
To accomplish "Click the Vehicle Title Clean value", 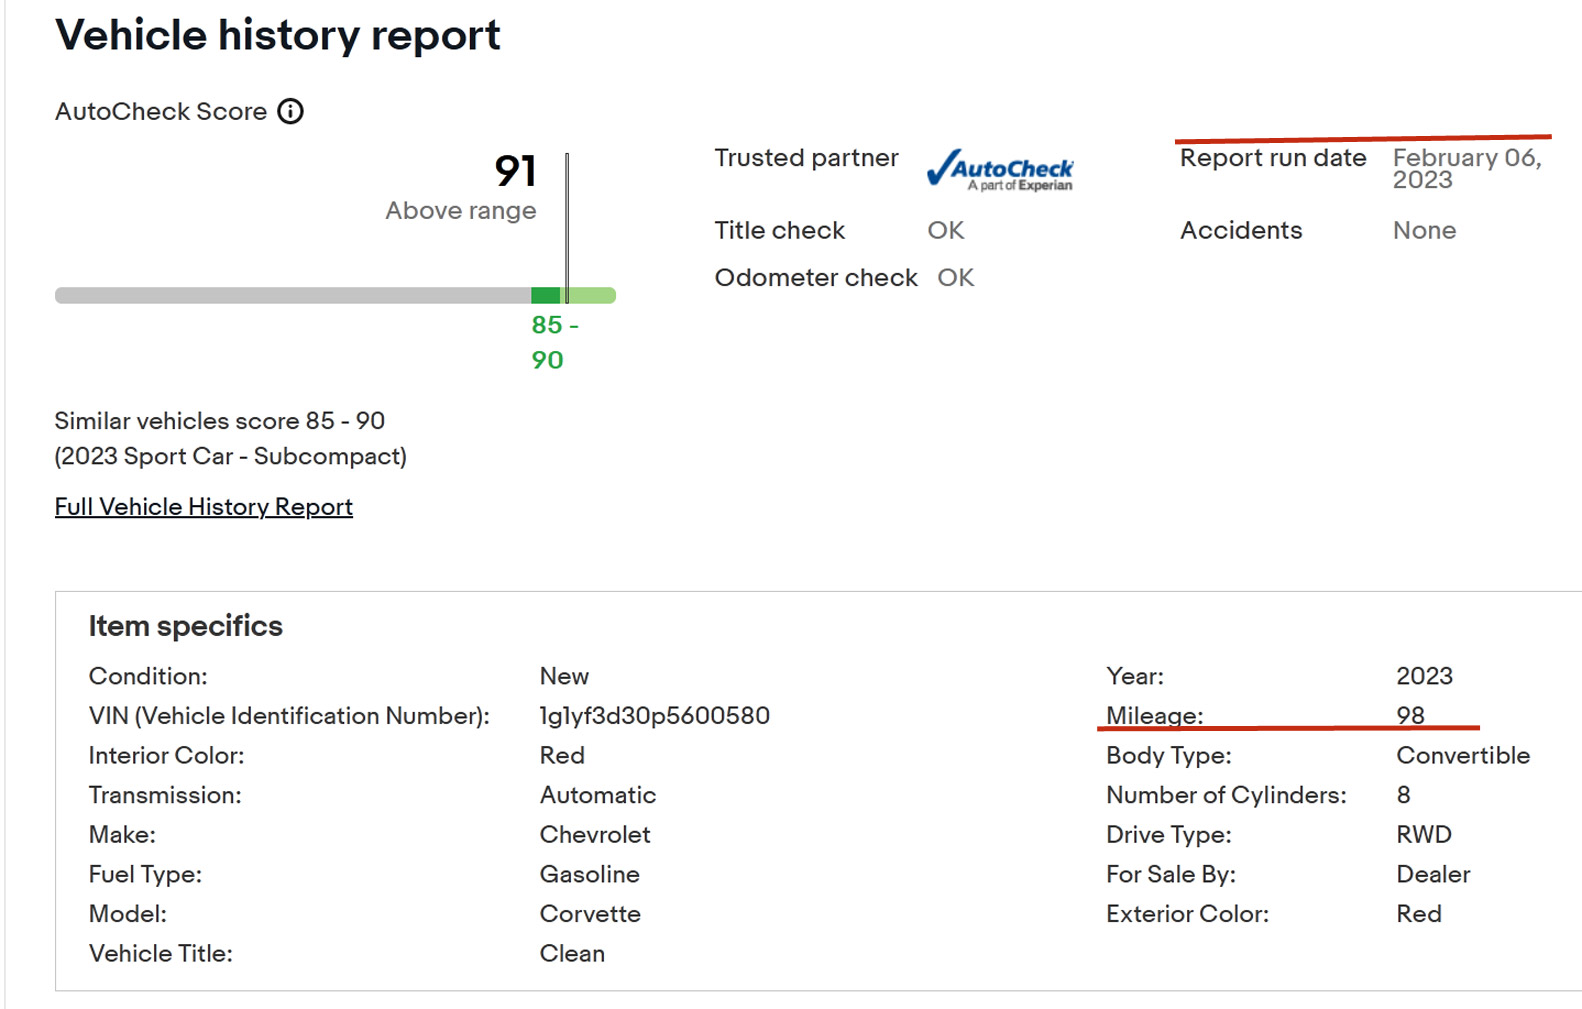I will click(572, 954).
